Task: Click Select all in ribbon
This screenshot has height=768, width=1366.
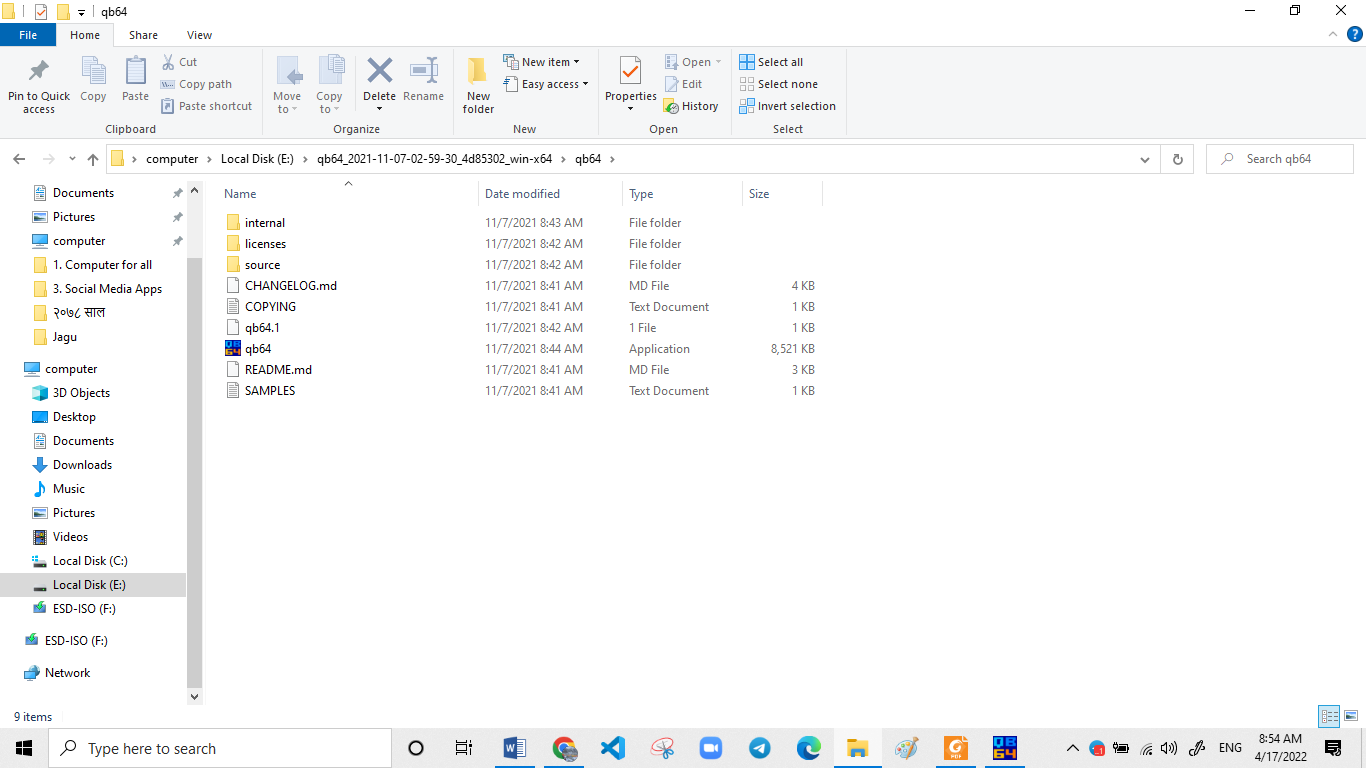Action: pos(771,62)
